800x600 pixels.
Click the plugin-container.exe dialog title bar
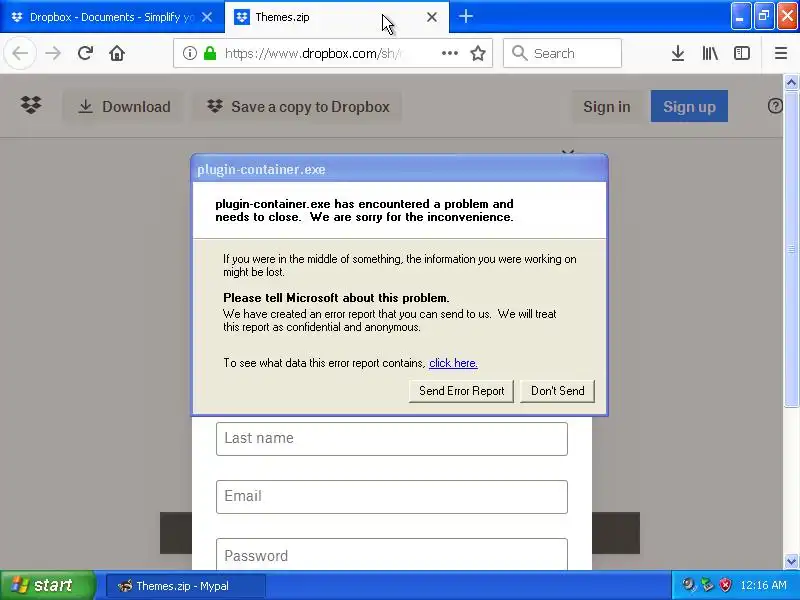[x=399, y=169]
